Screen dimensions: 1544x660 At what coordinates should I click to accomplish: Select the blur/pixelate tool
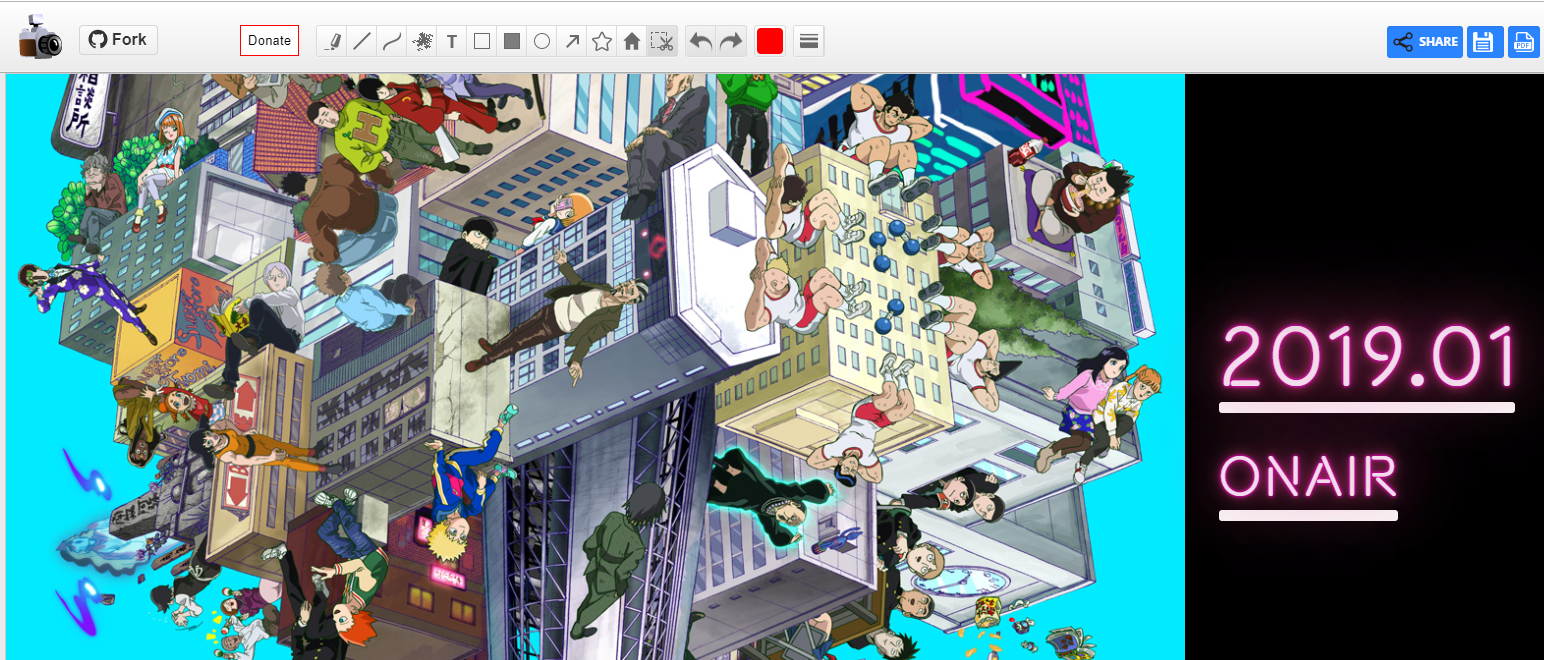[422, 41]
